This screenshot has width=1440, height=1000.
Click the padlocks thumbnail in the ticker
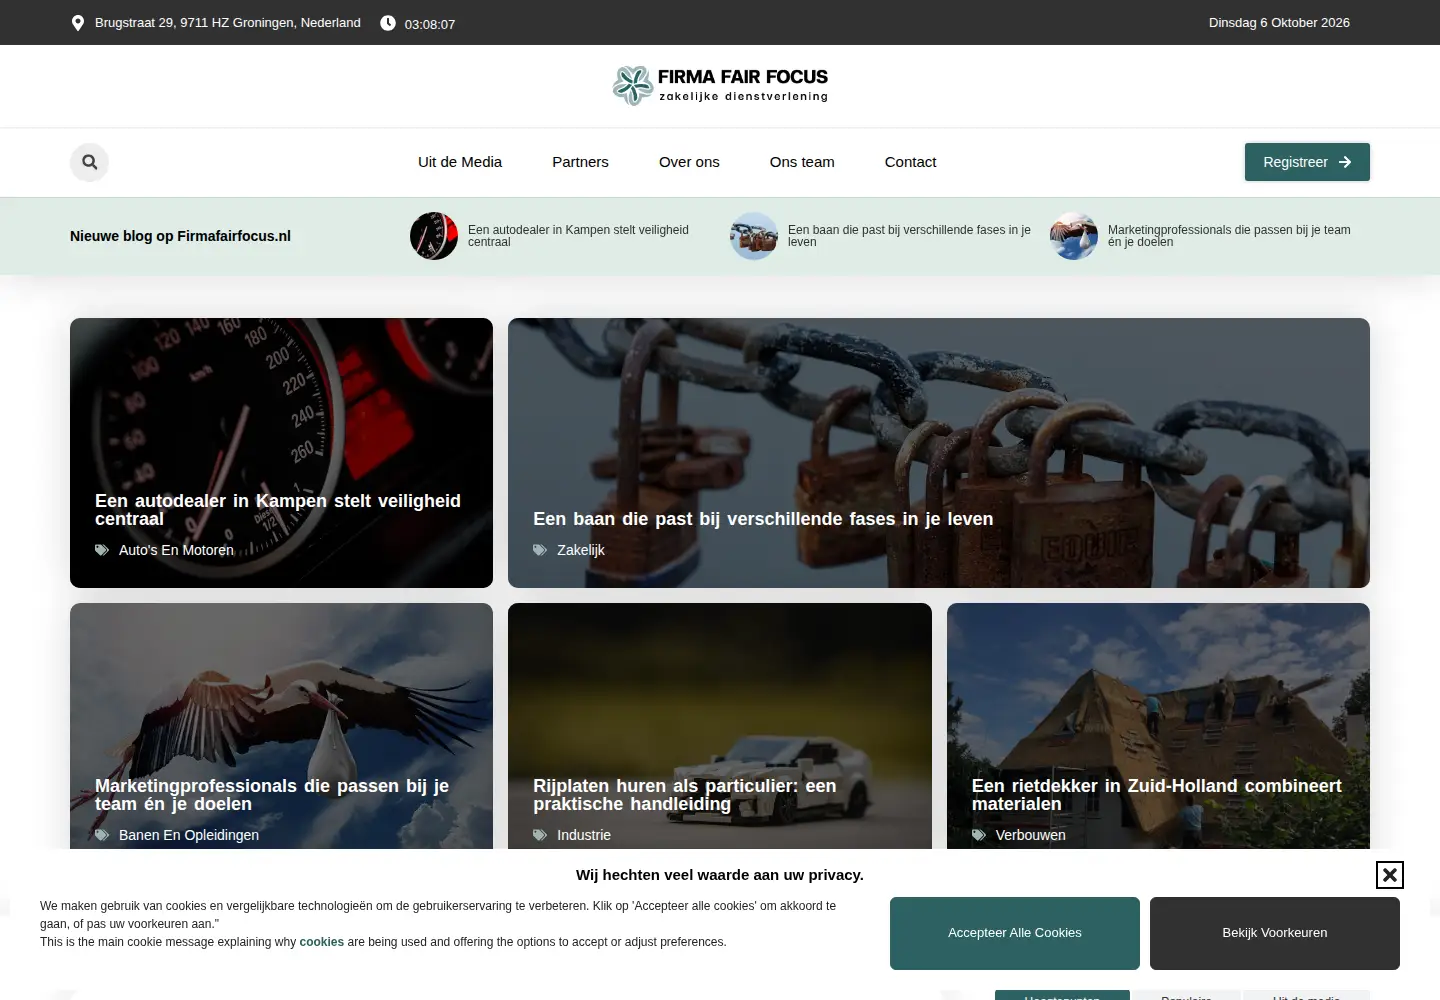754,236
